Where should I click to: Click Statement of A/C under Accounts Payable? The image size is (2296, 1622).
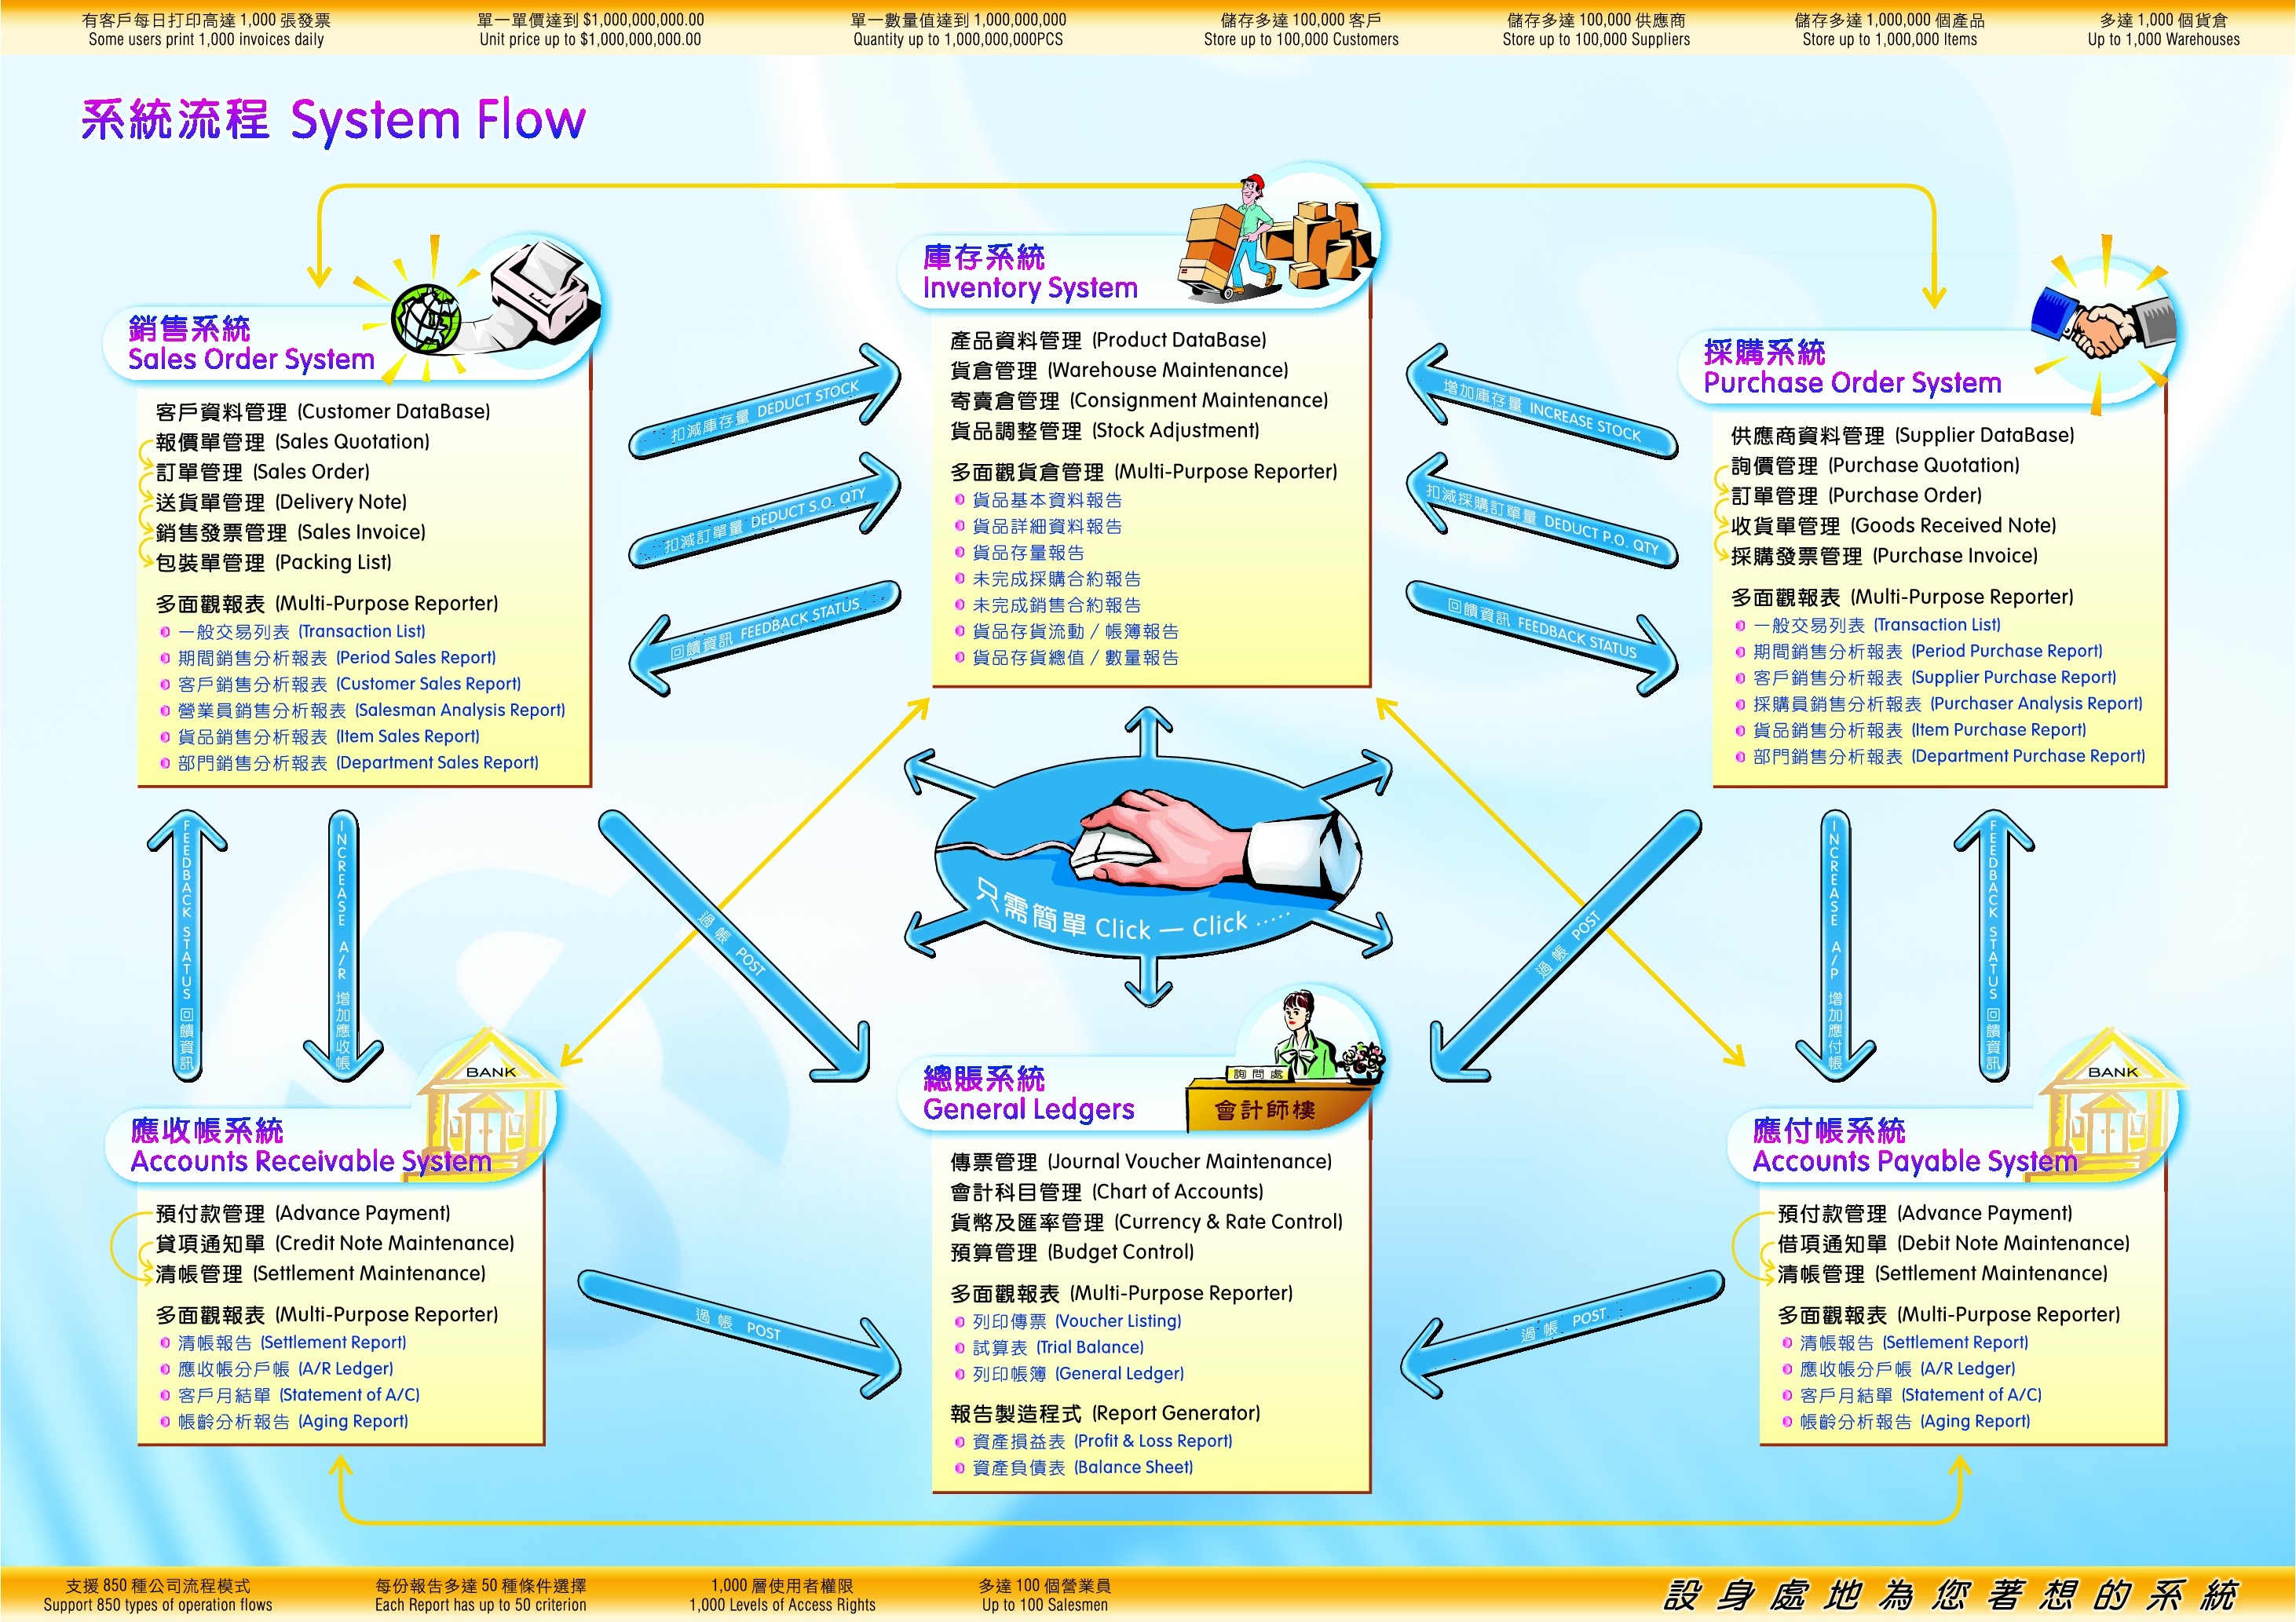click(x=1921, y=1395)
